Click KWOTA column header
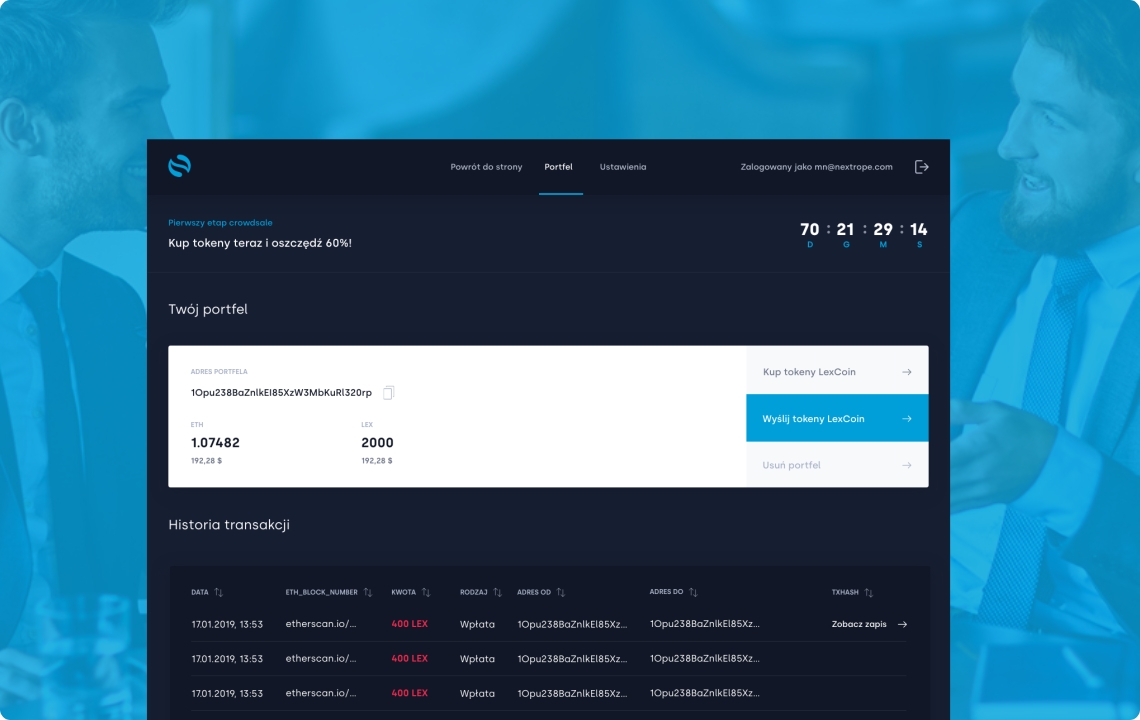 tap(404, 592)
